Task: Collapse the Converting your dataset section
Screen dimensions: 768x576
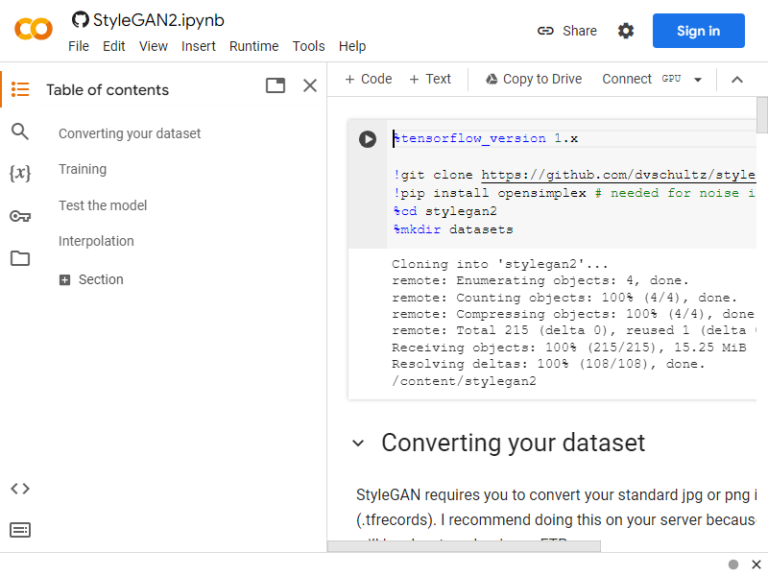Action: pos(359,443)
